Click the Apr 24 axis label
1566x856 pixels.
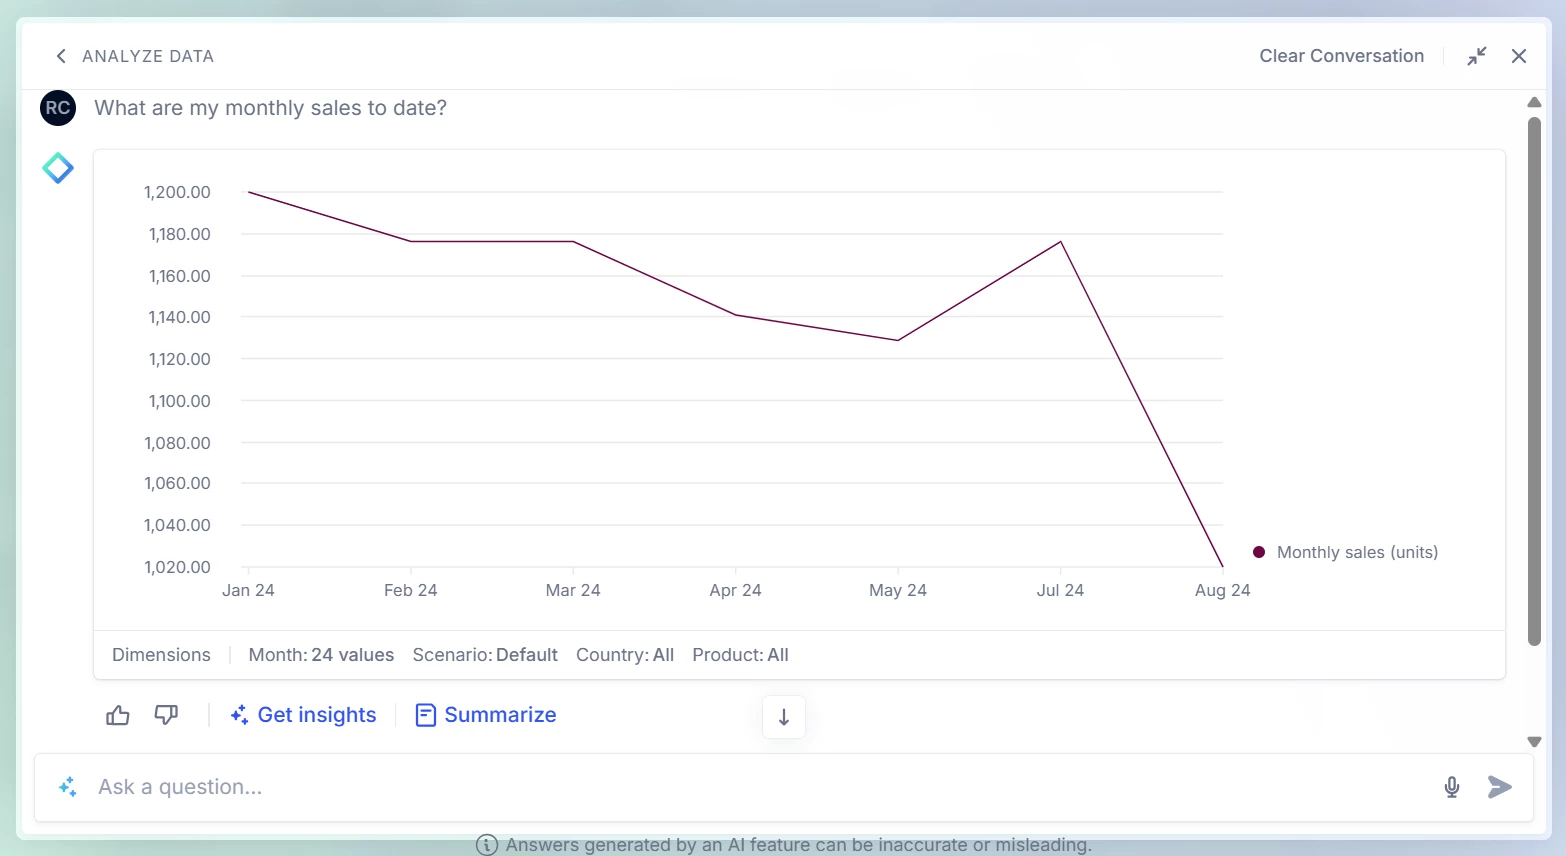735,590
